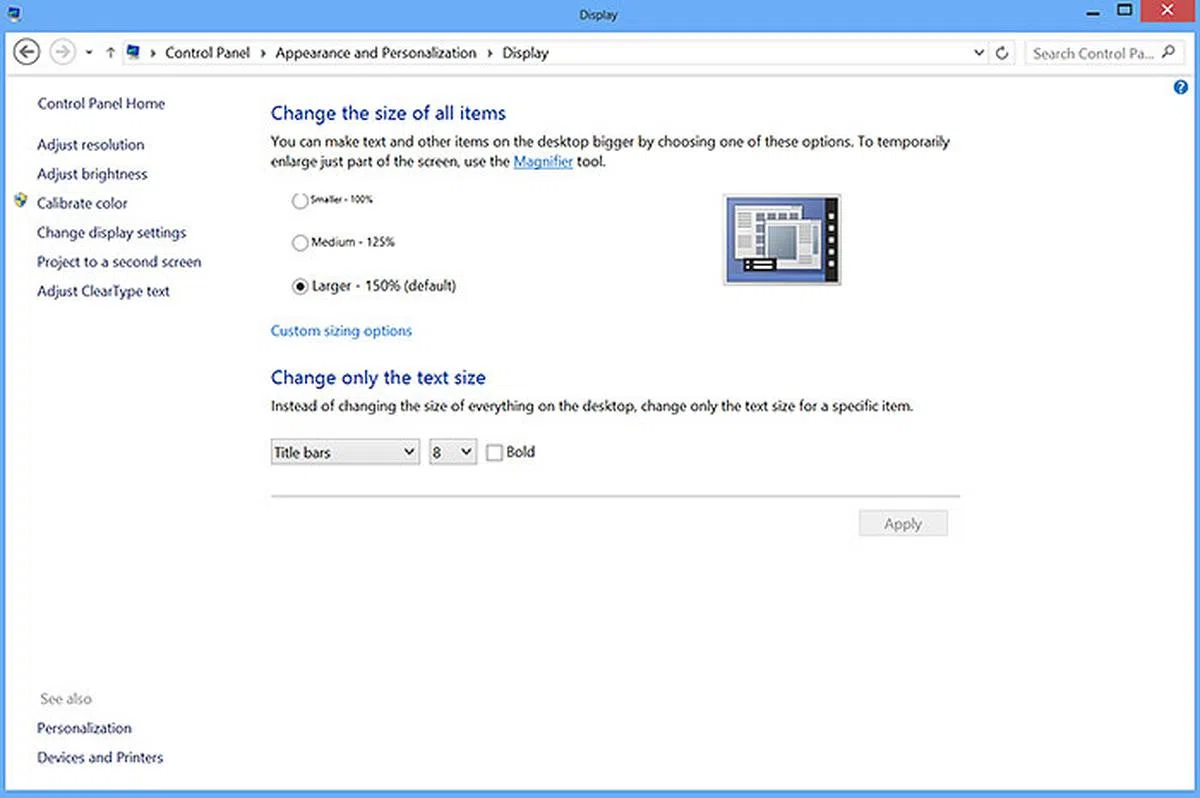Click the Refresh button in address bar
Screen dimensions: 1200x798
click(x=1003, y=53)
